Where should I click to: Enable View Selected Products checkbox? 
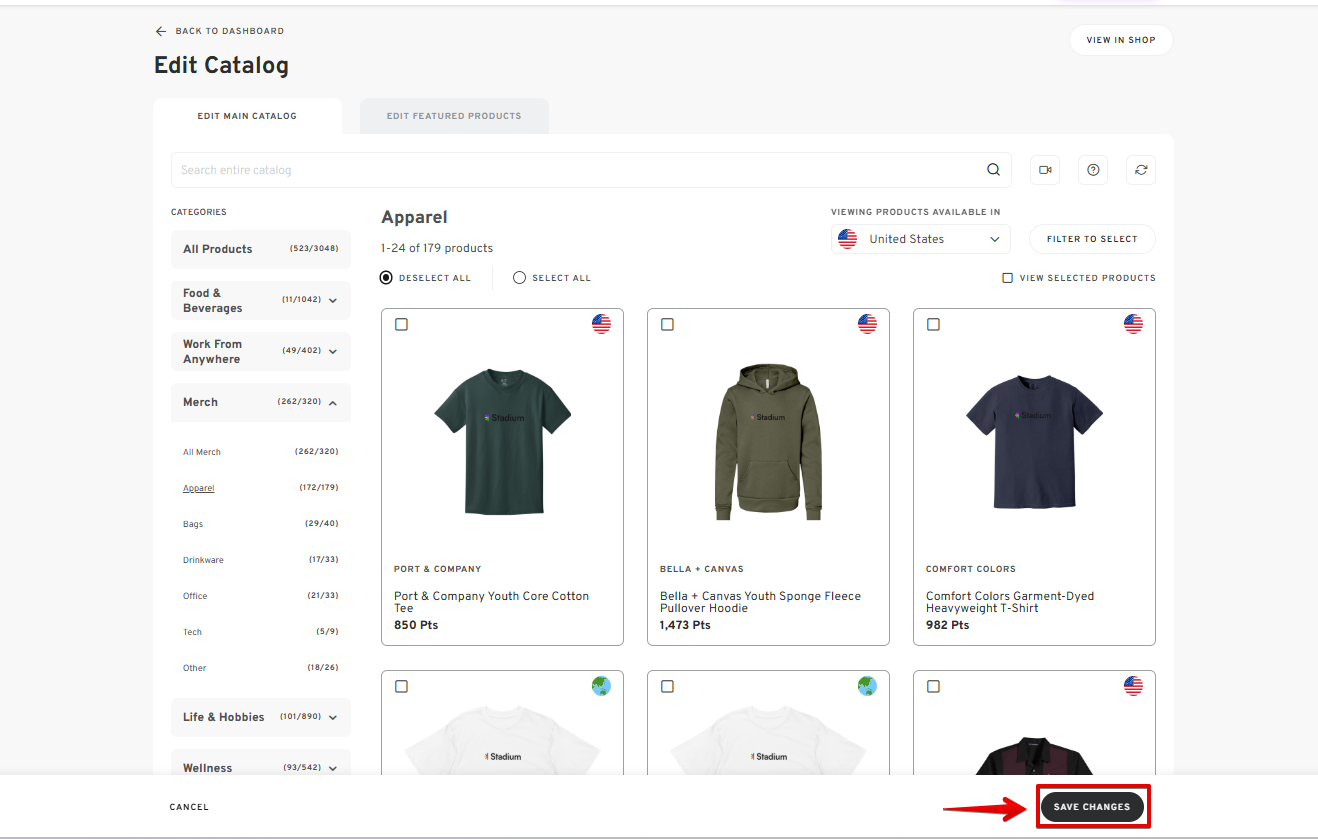[x=1007, y=278]
